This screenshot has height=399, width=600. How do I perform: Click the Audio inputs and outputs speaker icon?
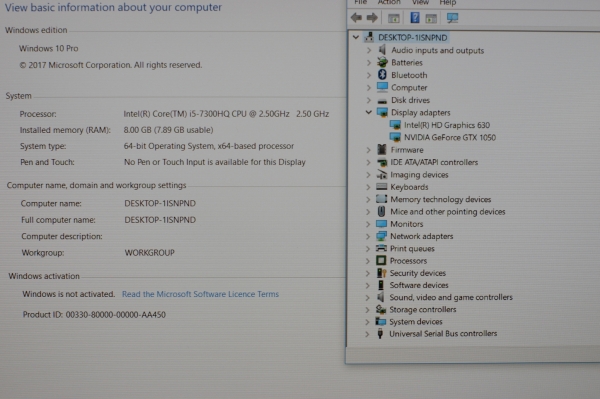coord(382,50)
